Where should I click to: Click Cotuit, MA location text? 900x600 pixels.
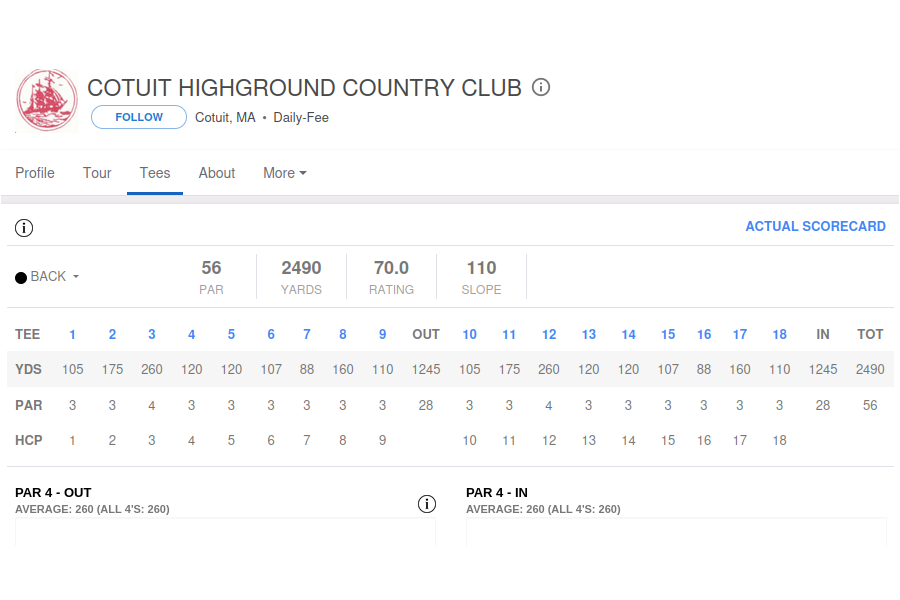[x=225, y=118]
